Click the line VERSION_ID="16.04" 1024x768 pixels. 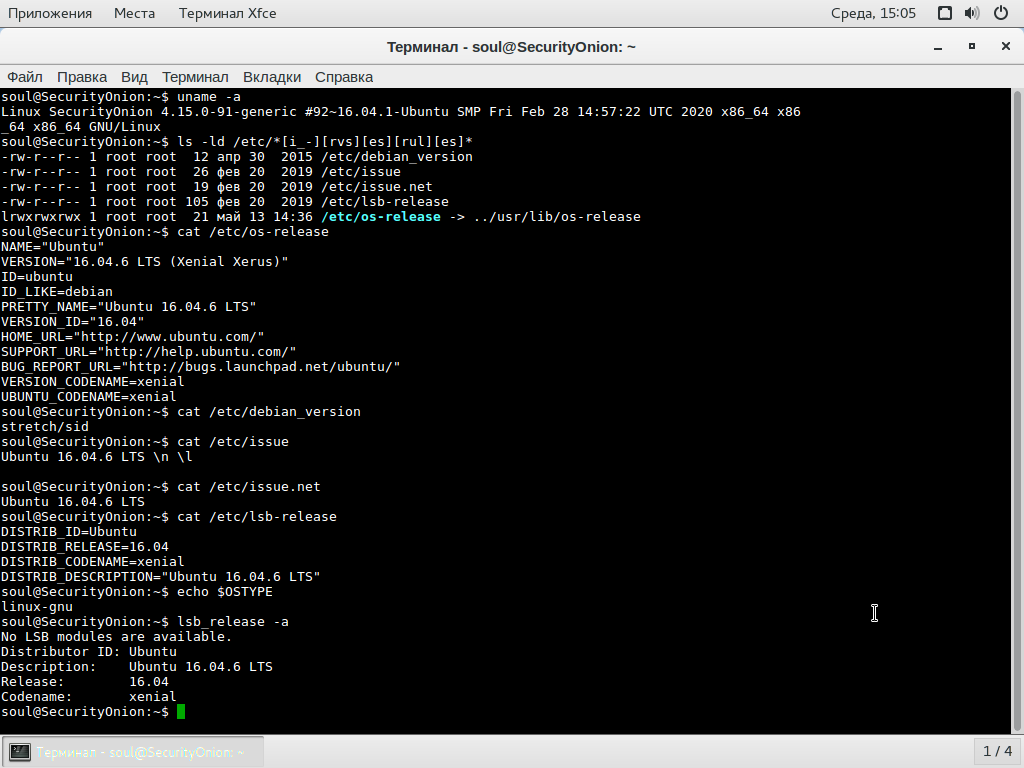[x=72, y=322]
